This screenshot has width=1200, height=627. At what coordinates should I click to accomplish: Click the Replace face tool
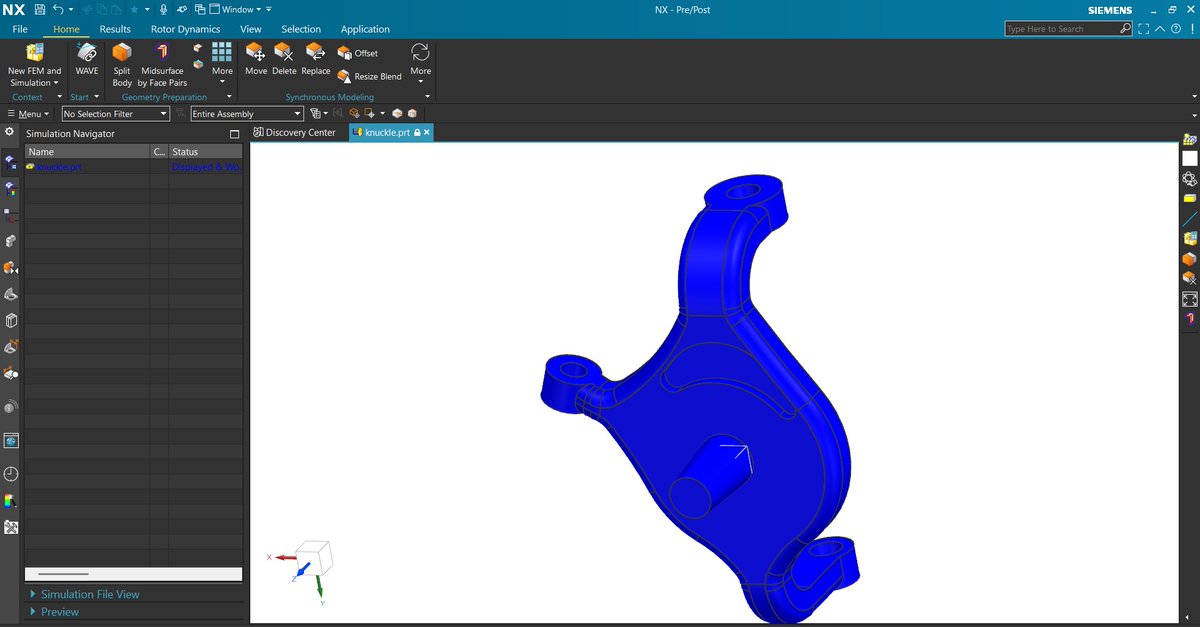[316, 59]
